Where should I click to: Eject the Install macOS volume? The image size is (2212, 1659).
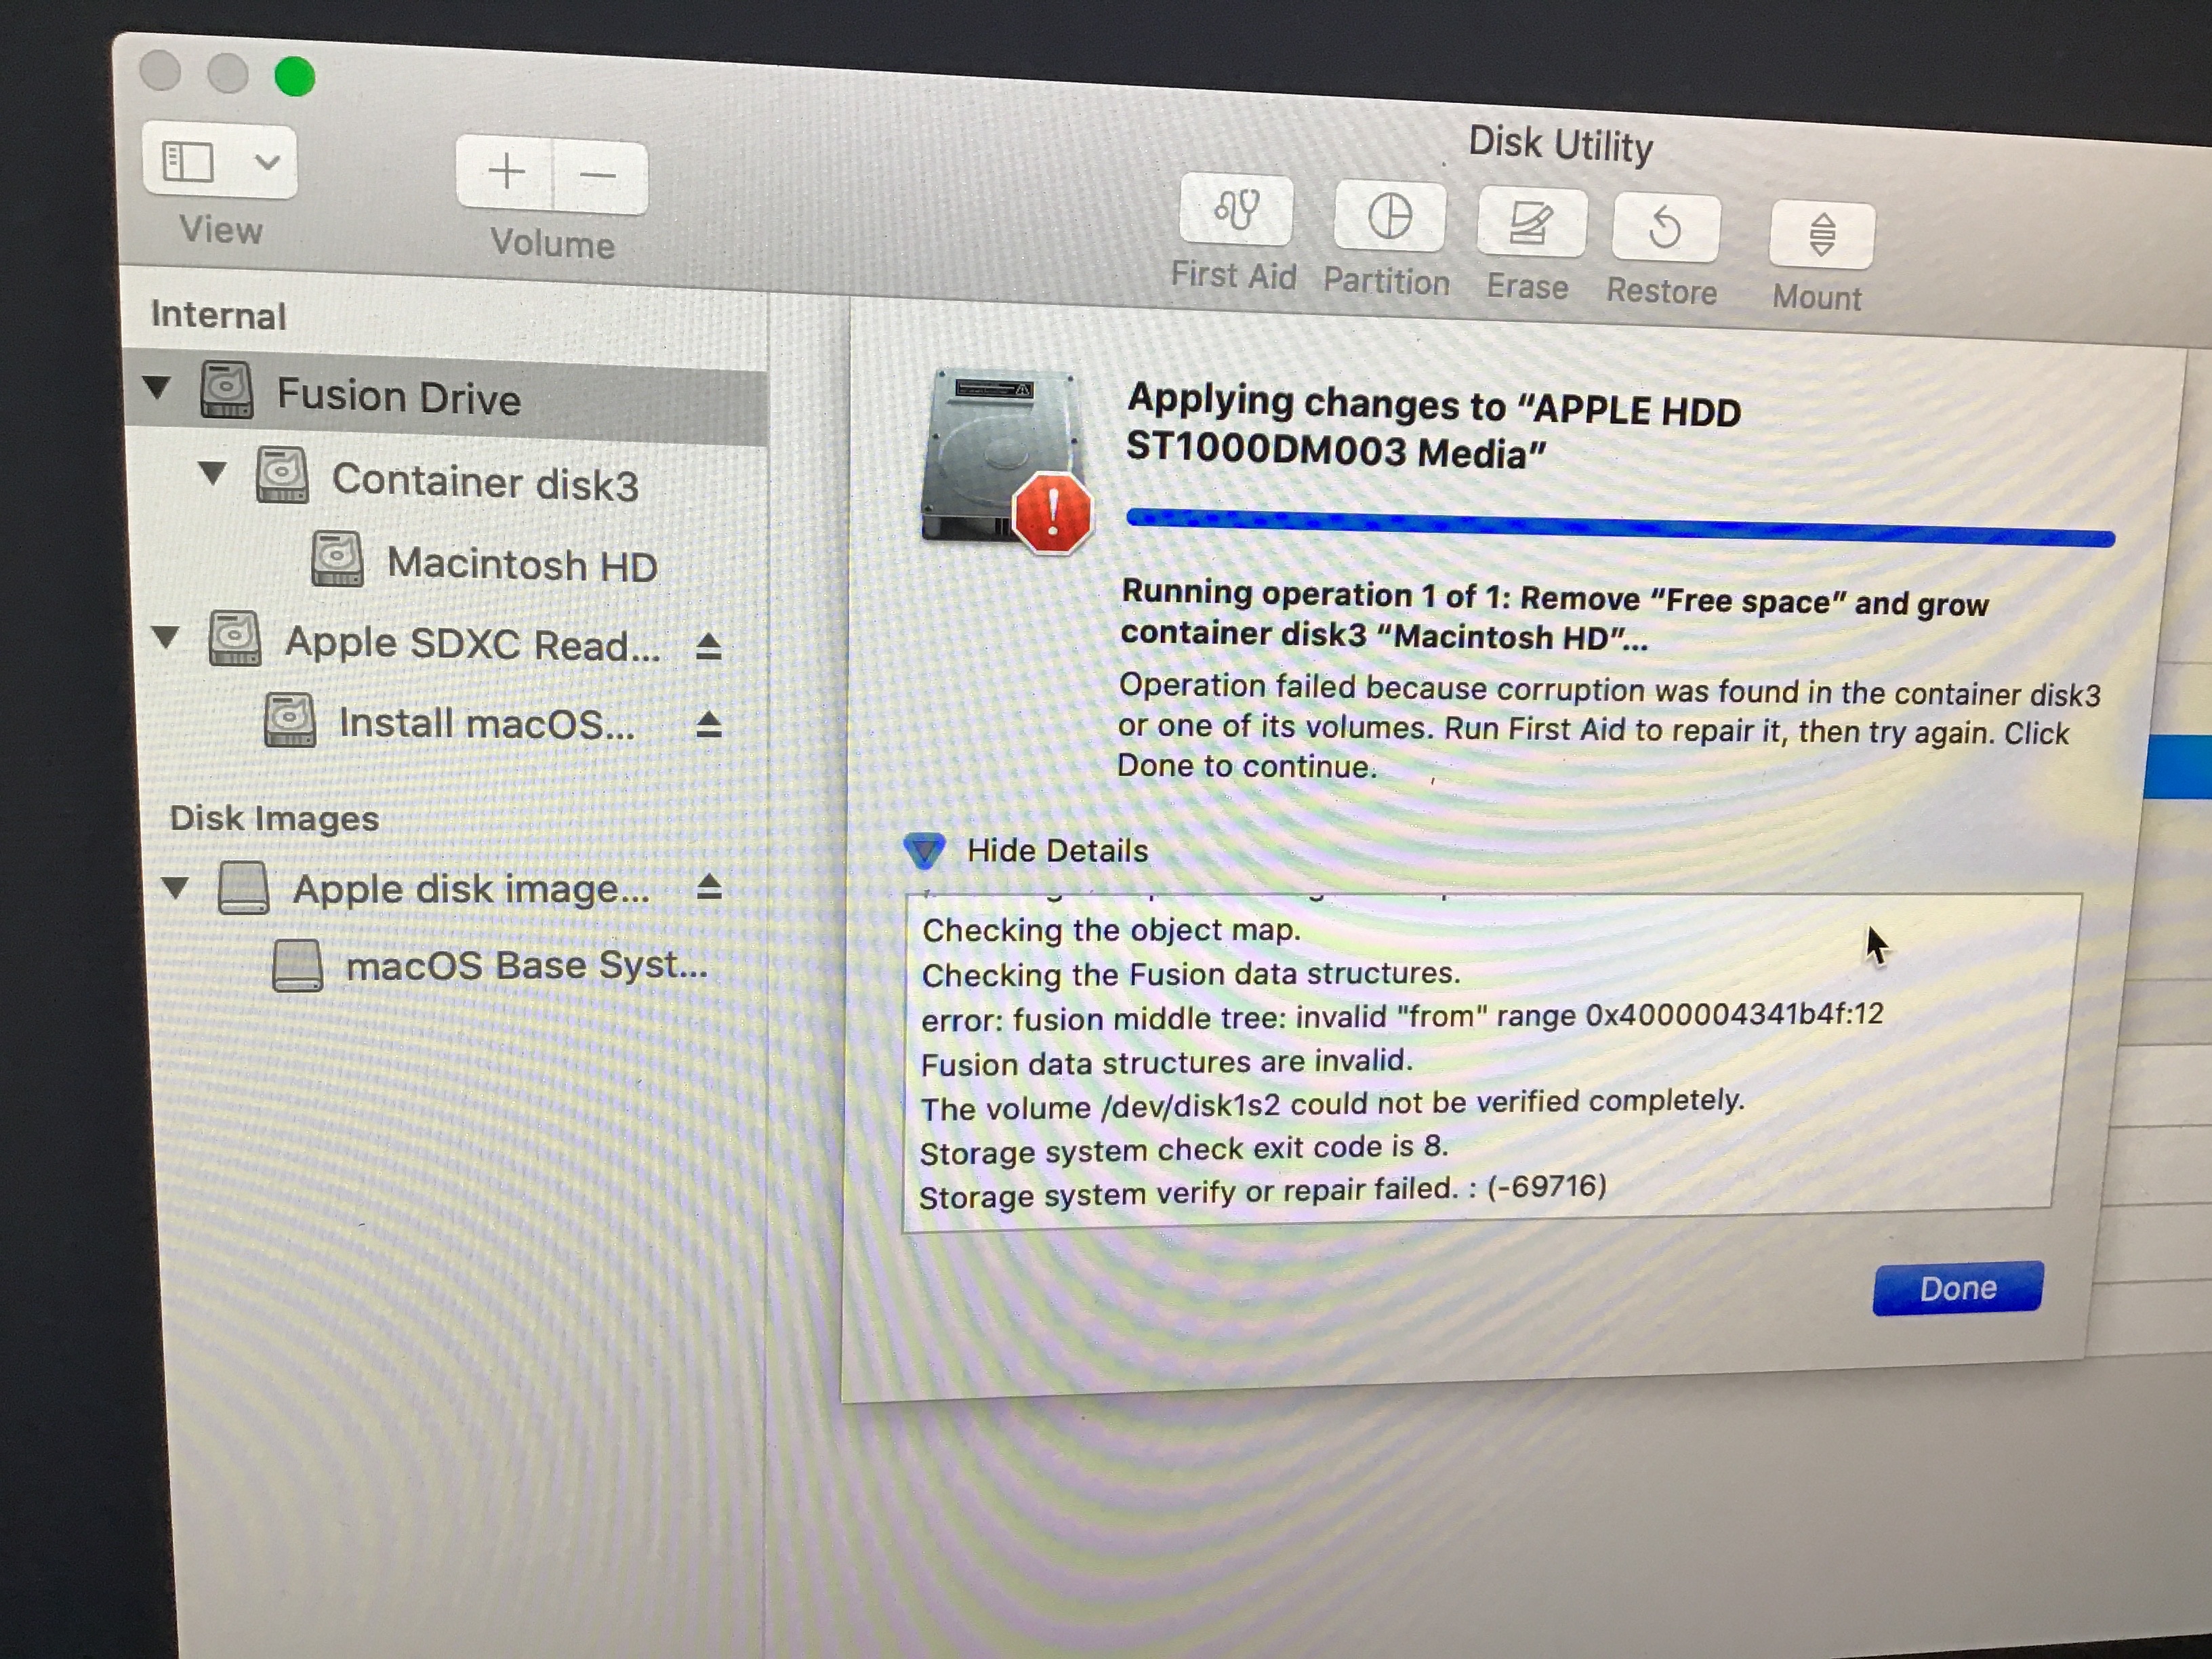(x=708, y=724)
